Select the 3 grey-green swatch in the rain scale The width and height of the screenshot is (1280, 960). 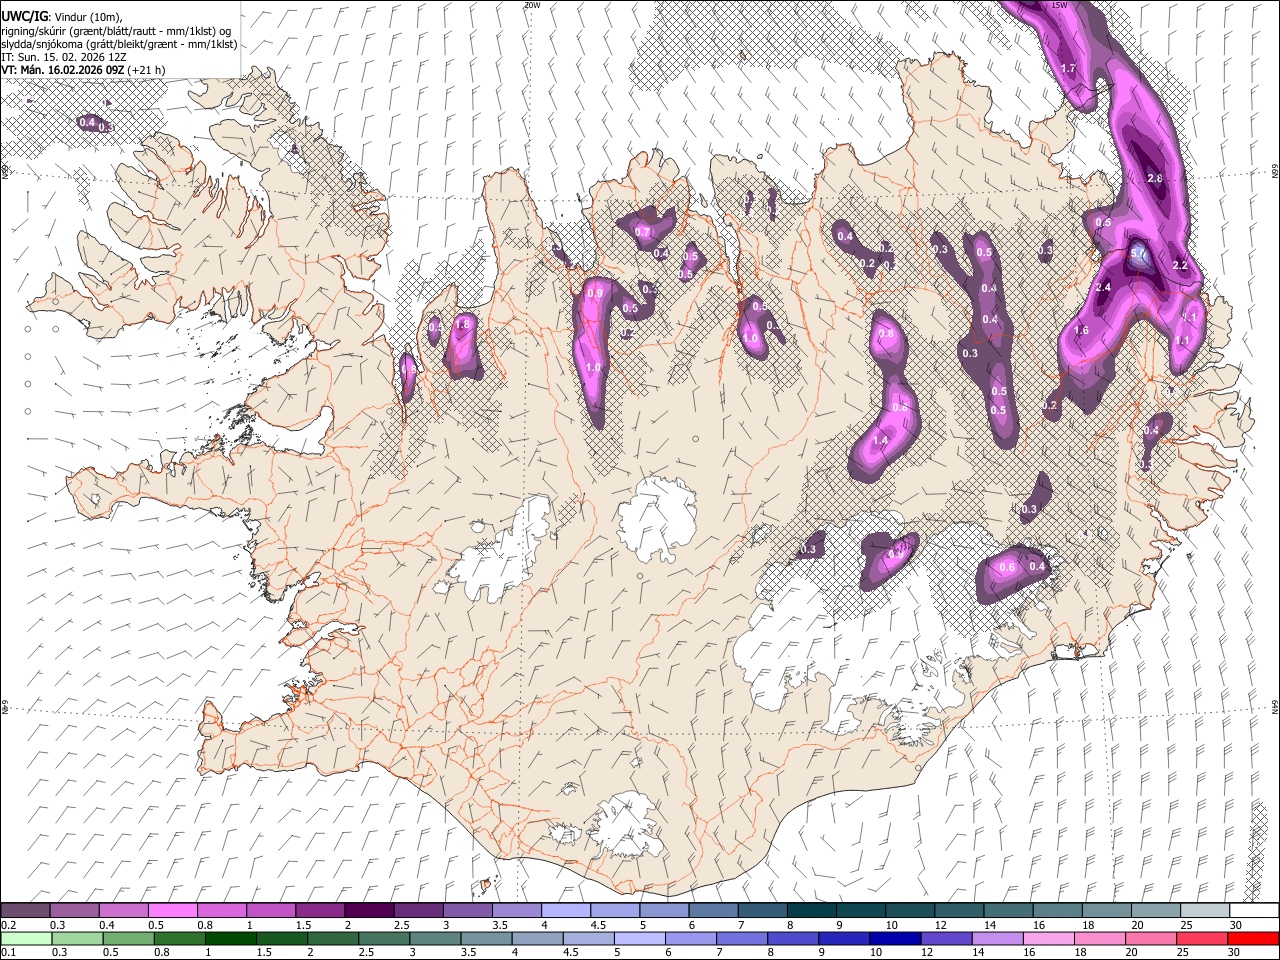pos(435,938)
